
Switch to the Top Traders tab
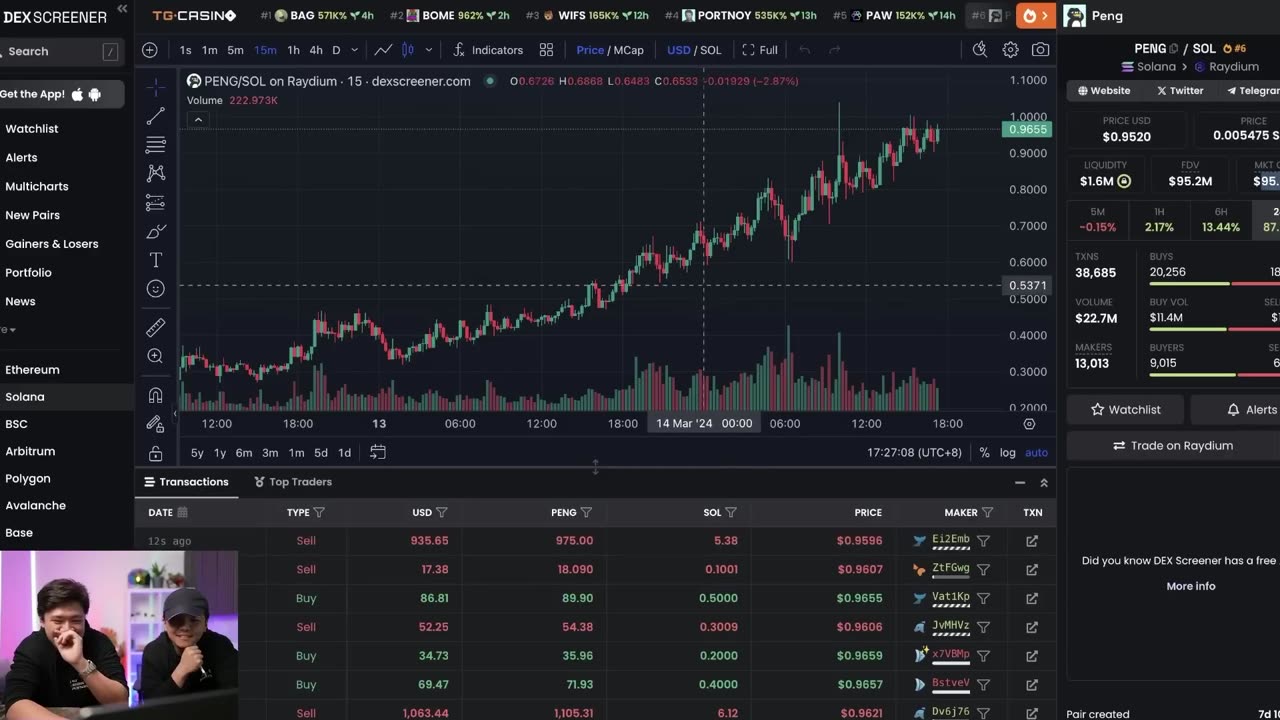coord(292,482)
